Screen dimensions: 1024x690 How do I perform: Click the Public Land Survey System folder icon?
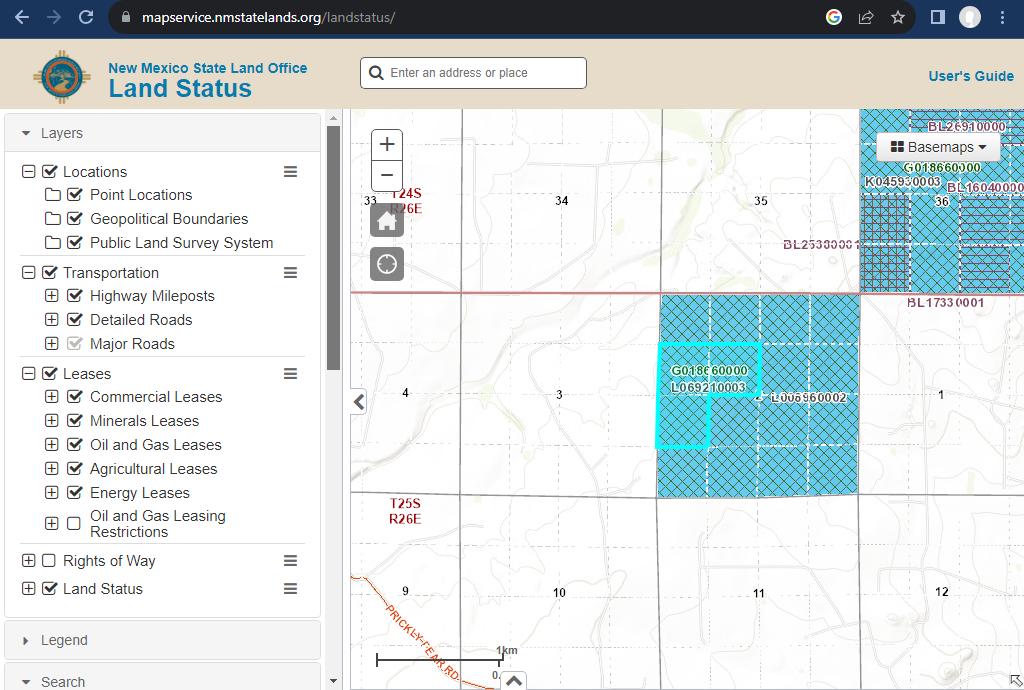[x=53, y=243]
